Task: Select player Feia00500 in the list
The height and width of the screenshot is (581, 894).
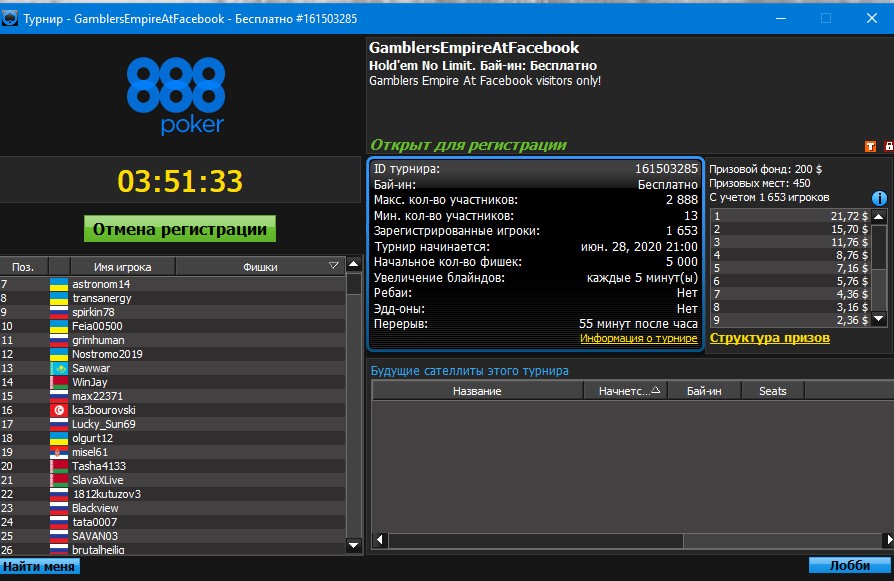Action: [173, 326]
